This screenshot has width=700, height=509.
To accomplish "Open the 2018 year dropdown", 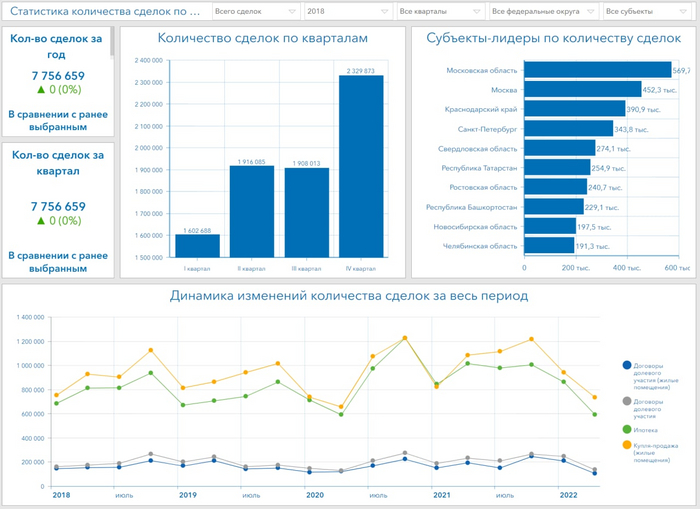I will tap(348, 11).
